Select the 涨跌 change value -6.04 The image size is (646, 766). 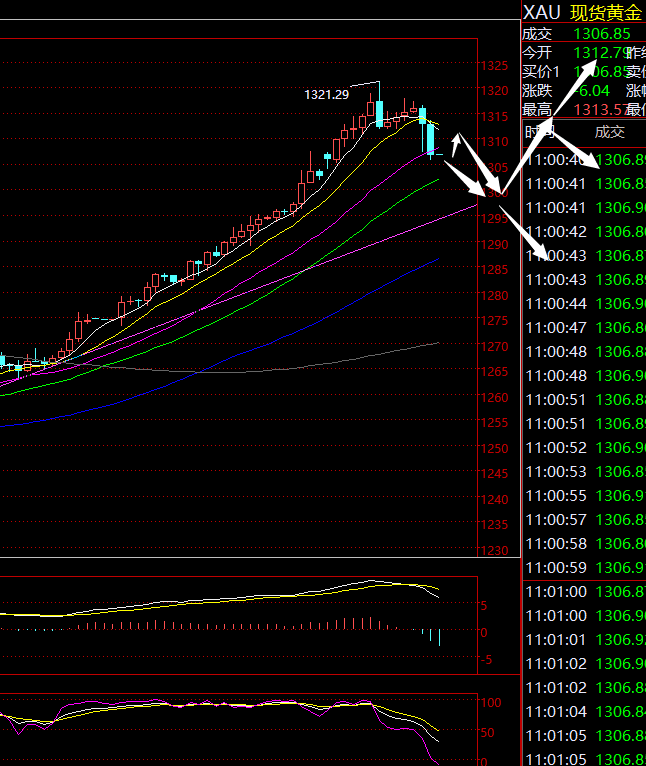(592, 91)
